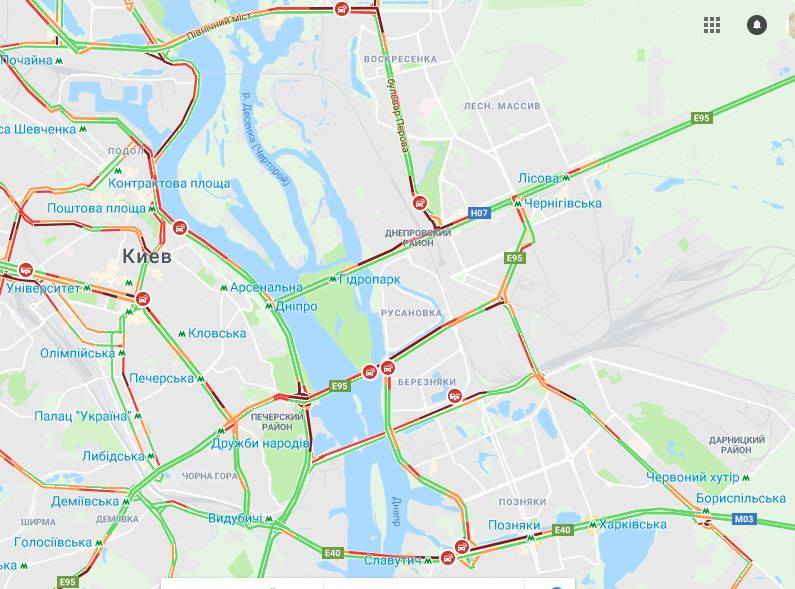Open the Чернігівська metro station label
Screen dimensions: 795x589
(563, 203)
